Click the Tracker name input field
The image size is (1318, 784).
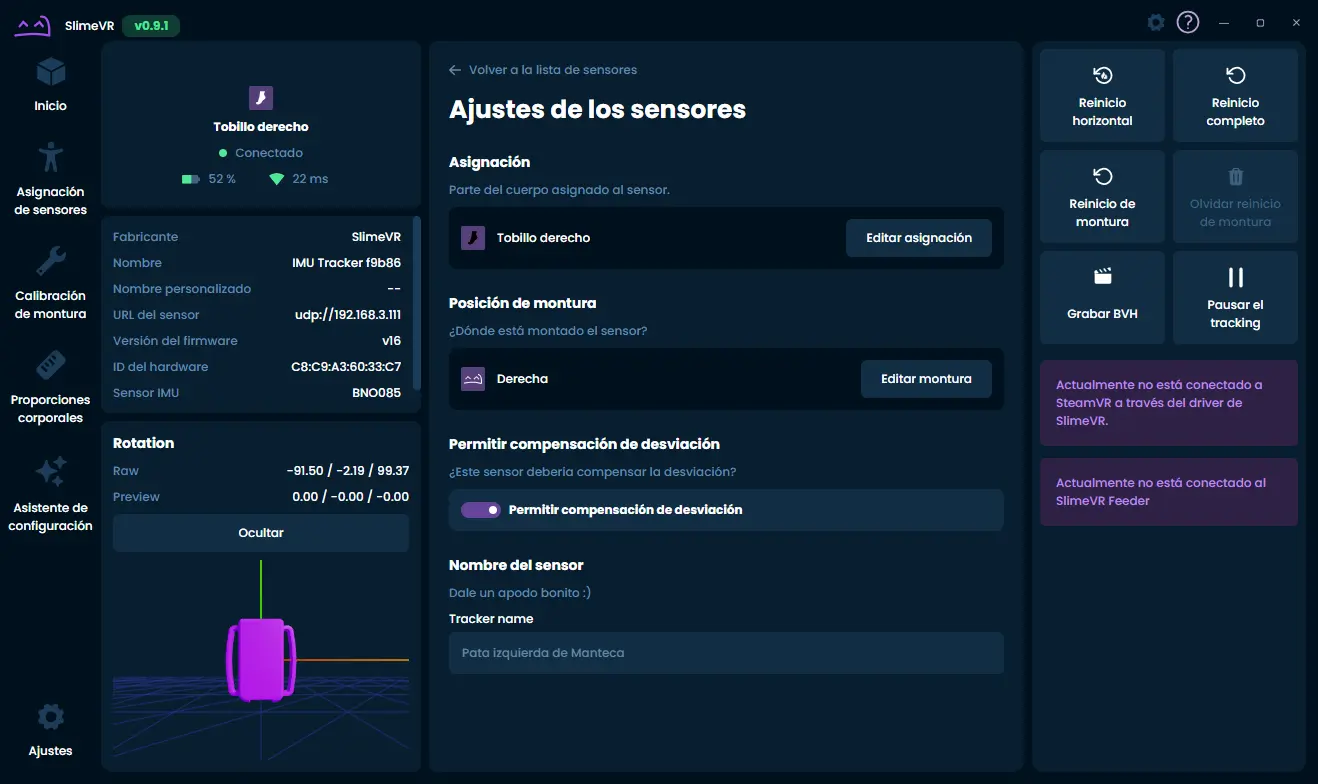tap(725, 653)
